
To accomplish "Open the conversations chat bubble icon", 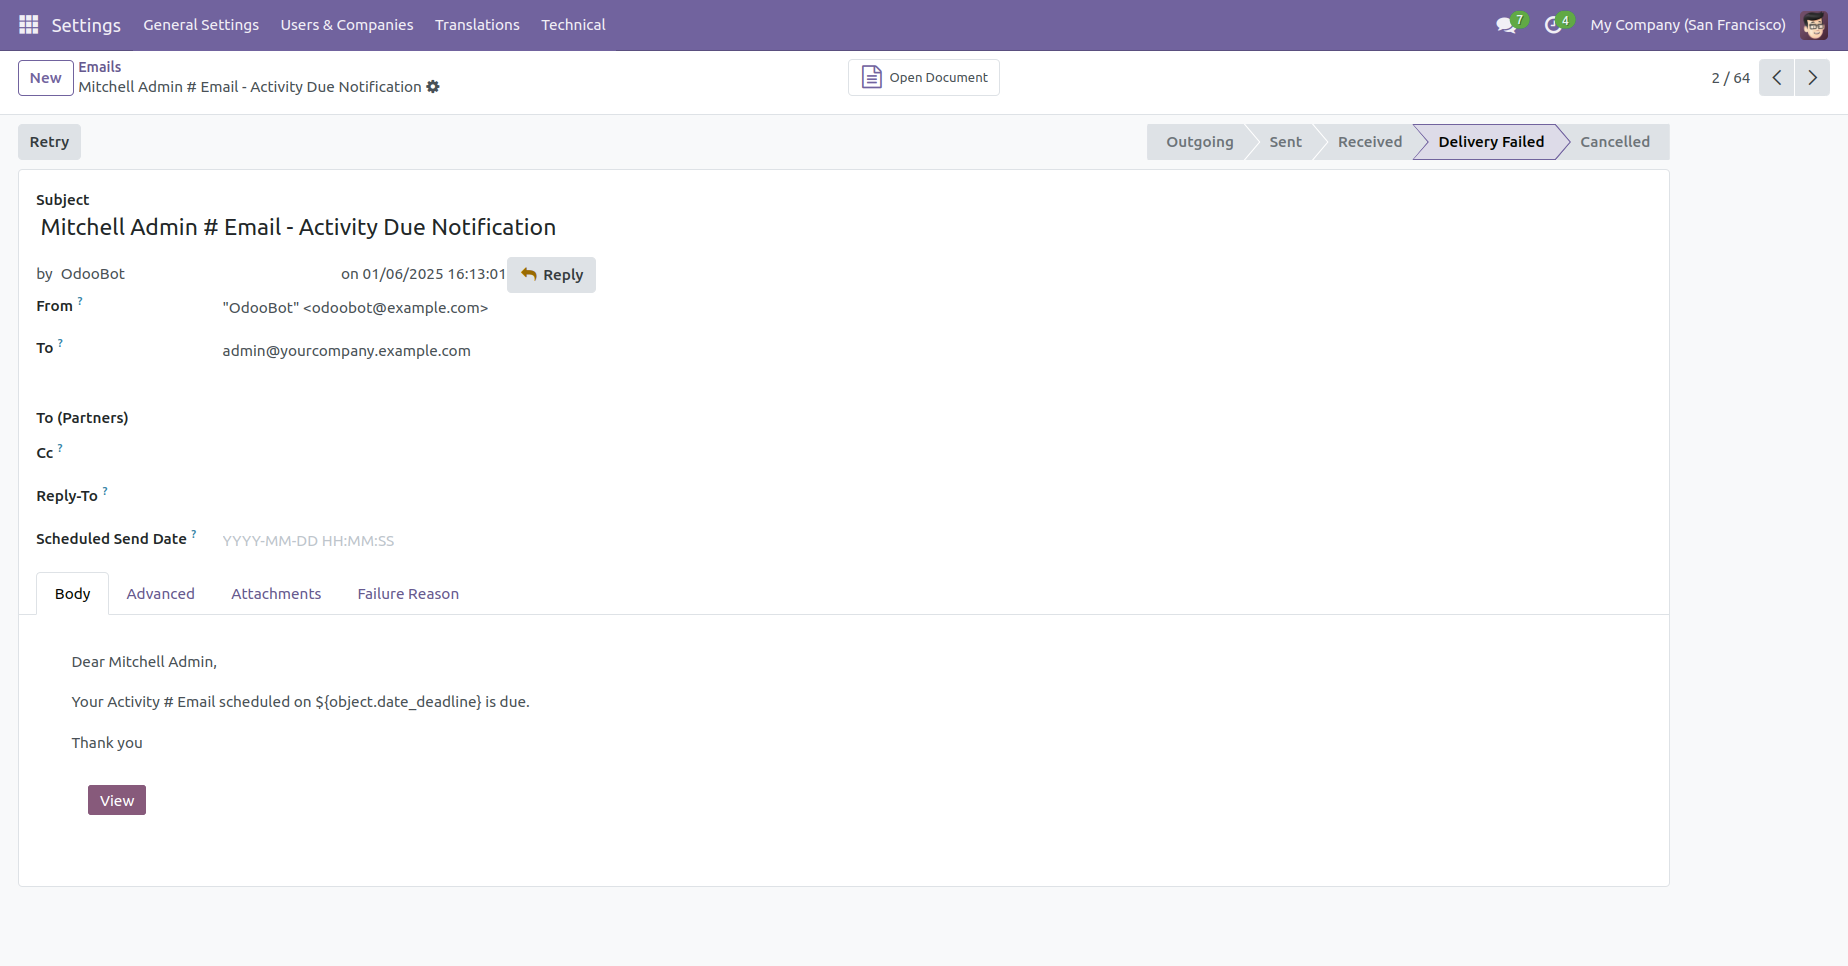I will 1506,25.
